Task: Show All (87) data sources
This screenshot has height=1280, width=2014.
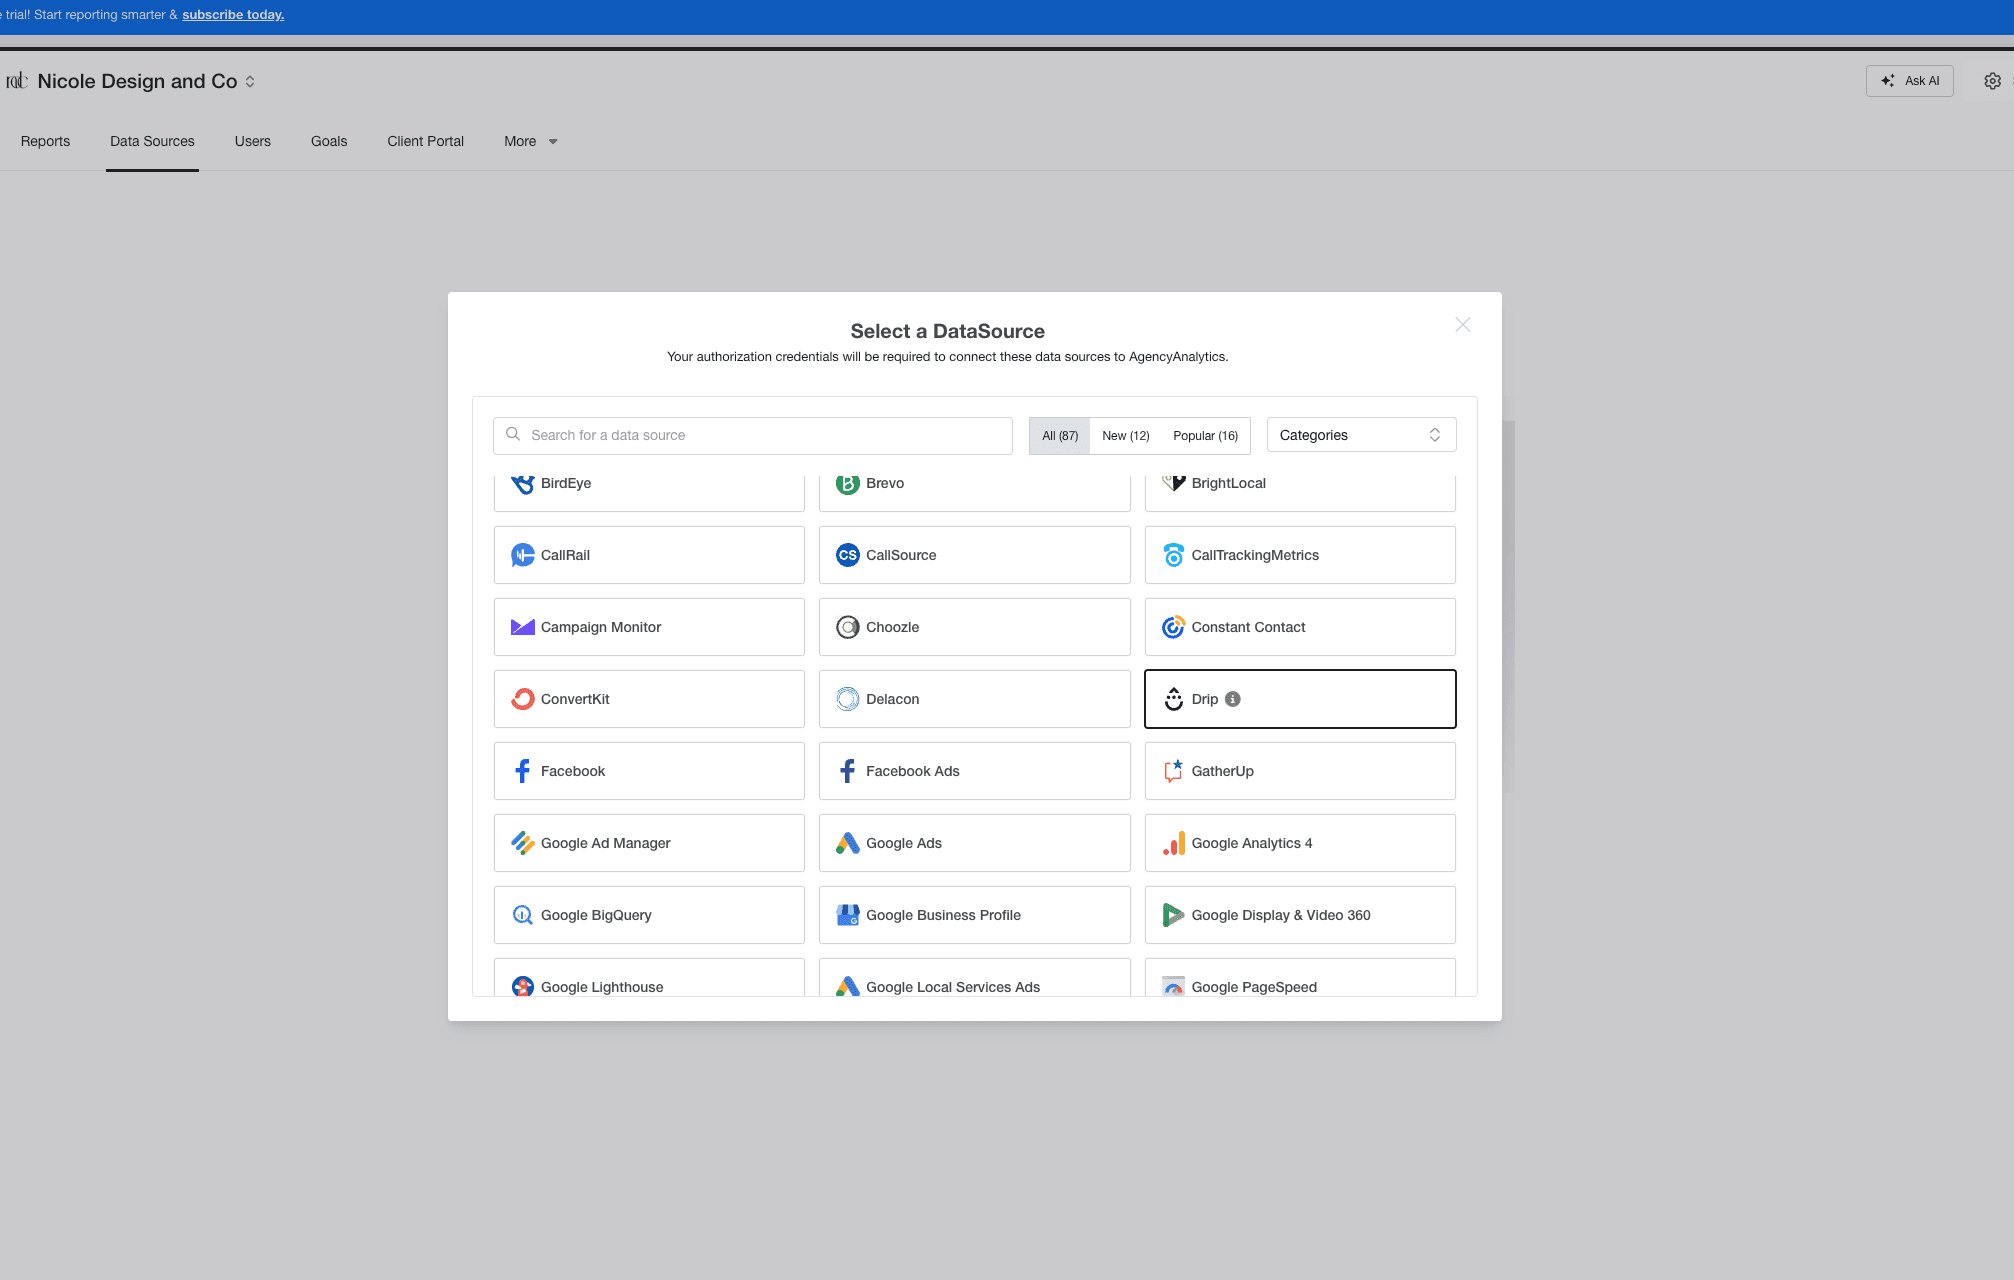Action: pos(1060,436)
